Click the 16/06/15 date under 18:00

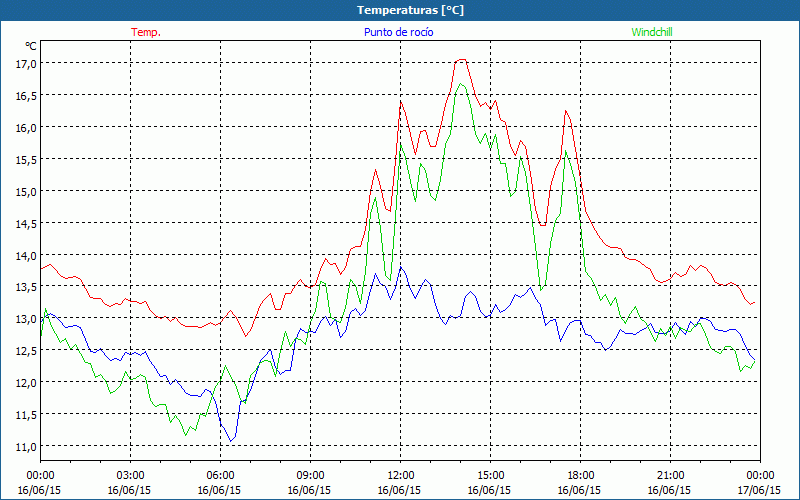coord(580,490)
